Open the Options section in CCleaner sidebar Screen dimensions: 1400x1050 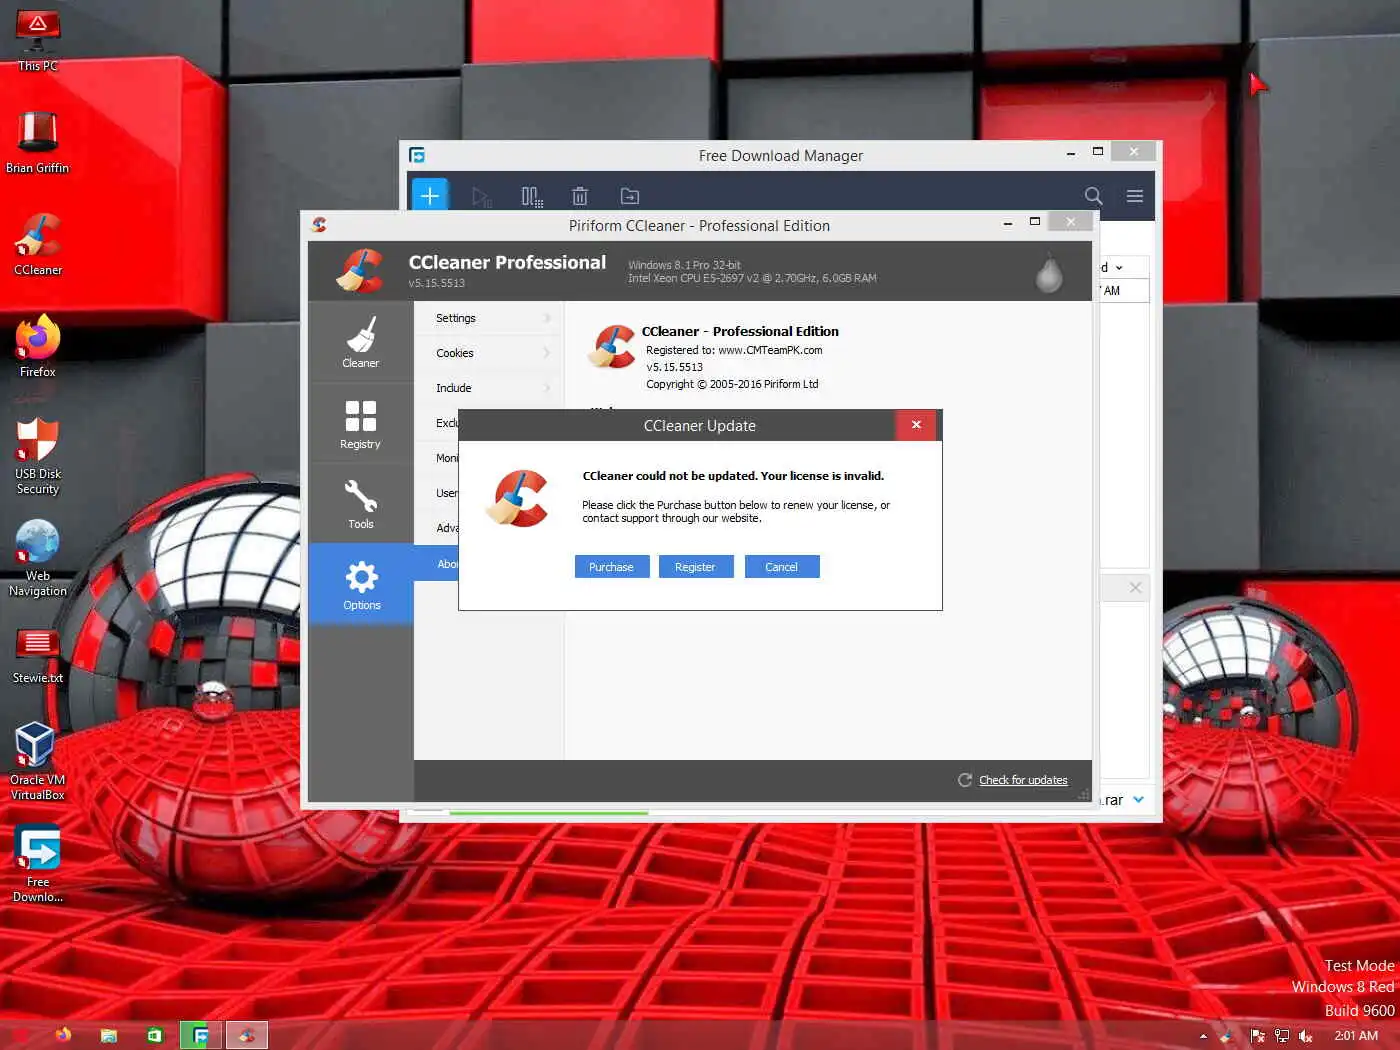click(361, 585)
